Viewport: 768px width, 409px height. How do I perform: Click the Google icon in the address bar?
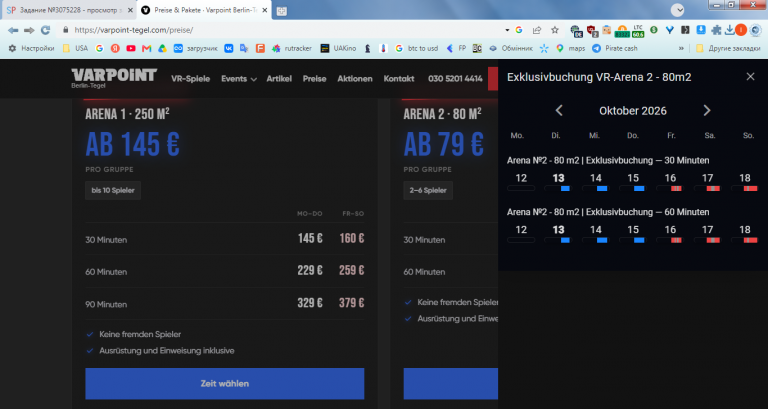(x=519, y=30)
